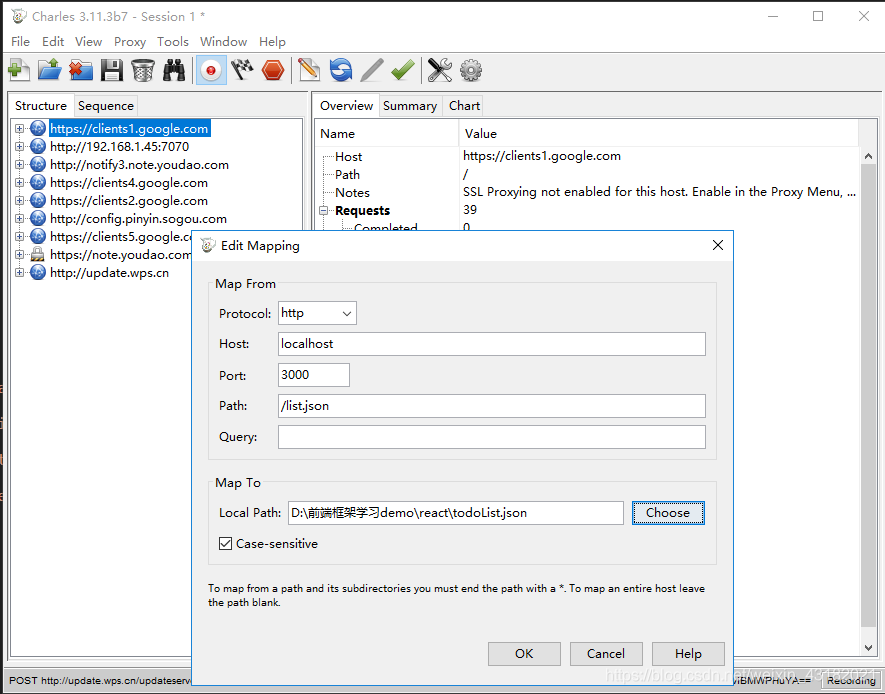Viewport: 885px width, 694px height.
Task: Click the Path field with /list.json
Action: pyautogui.click(x=492, y=406)
